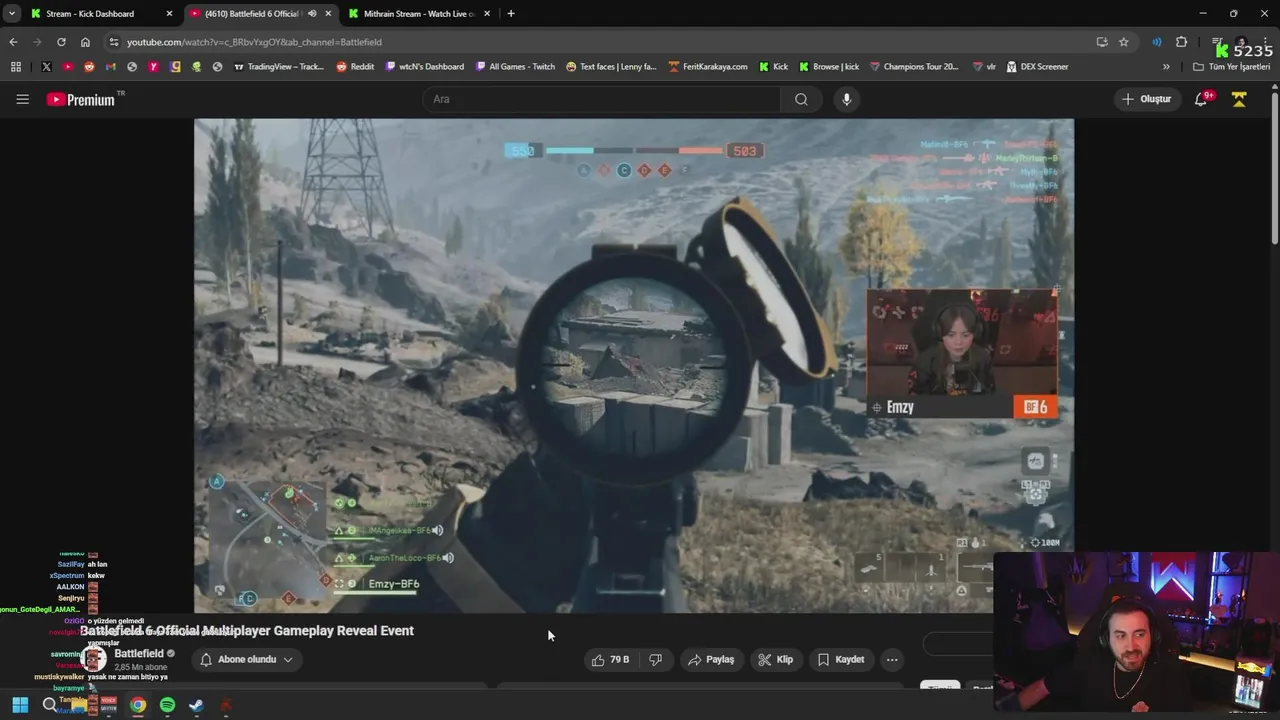Open a new browser tab

point(511,13)
